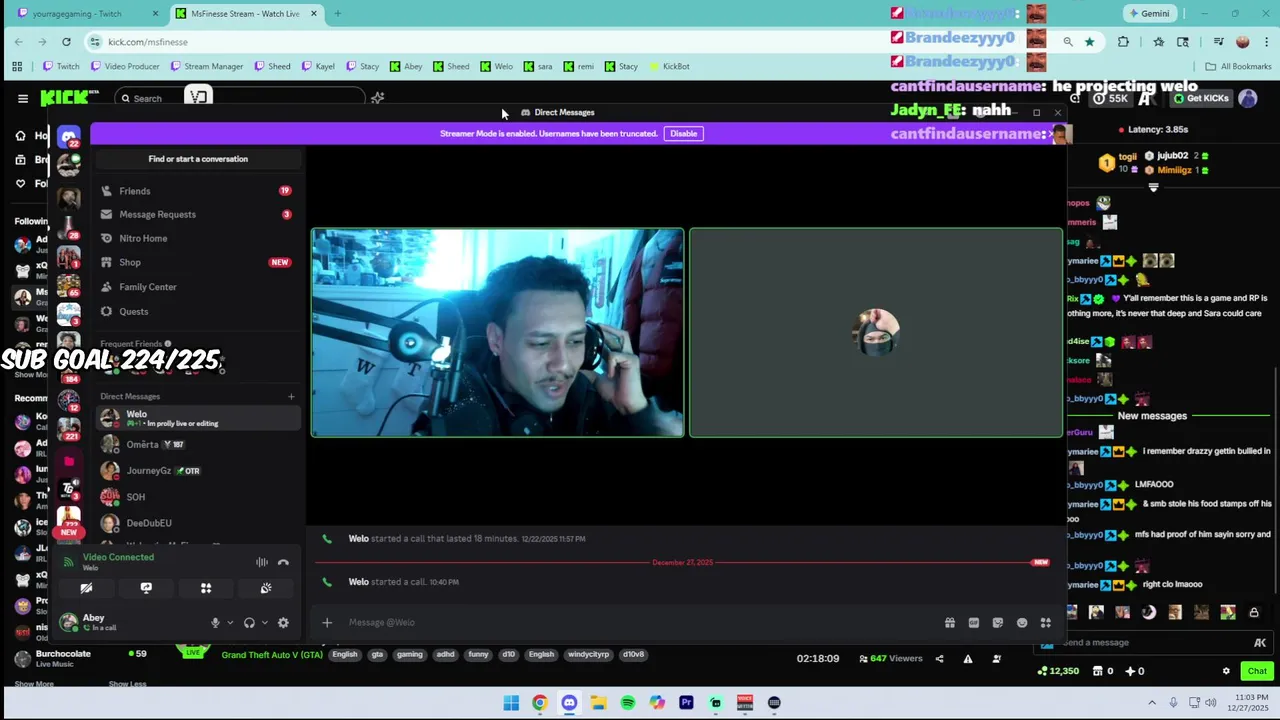Create a new direct message plus icon

click(x=291, y=397)
